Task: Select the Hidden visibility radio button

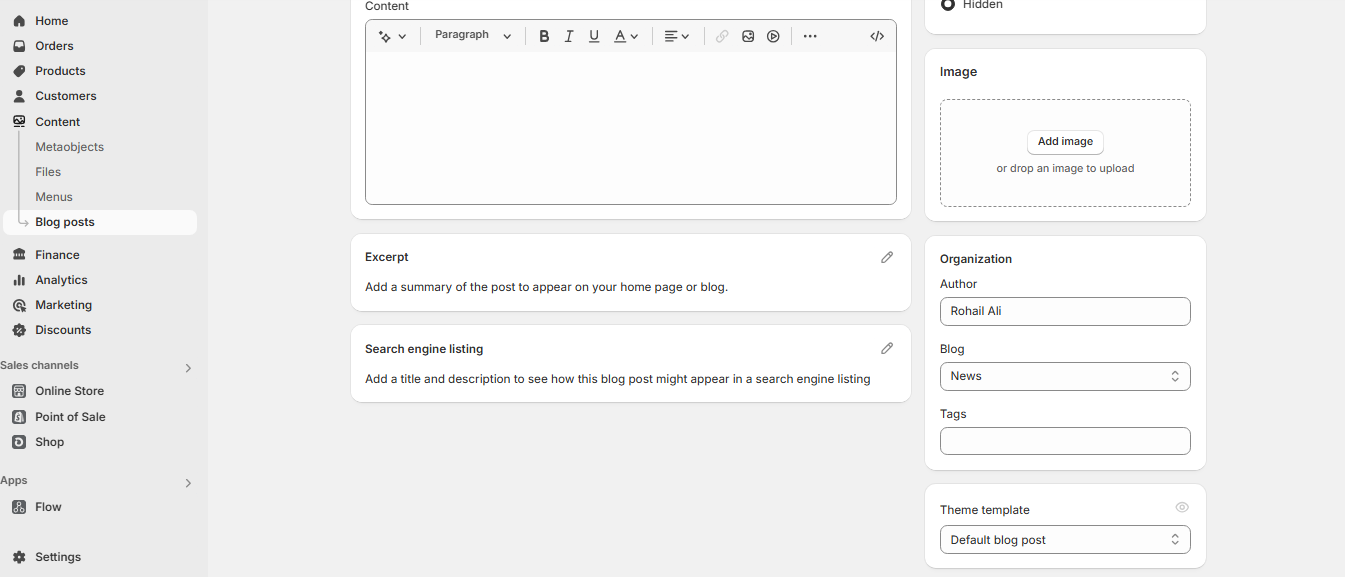Action: click(948, 5)
